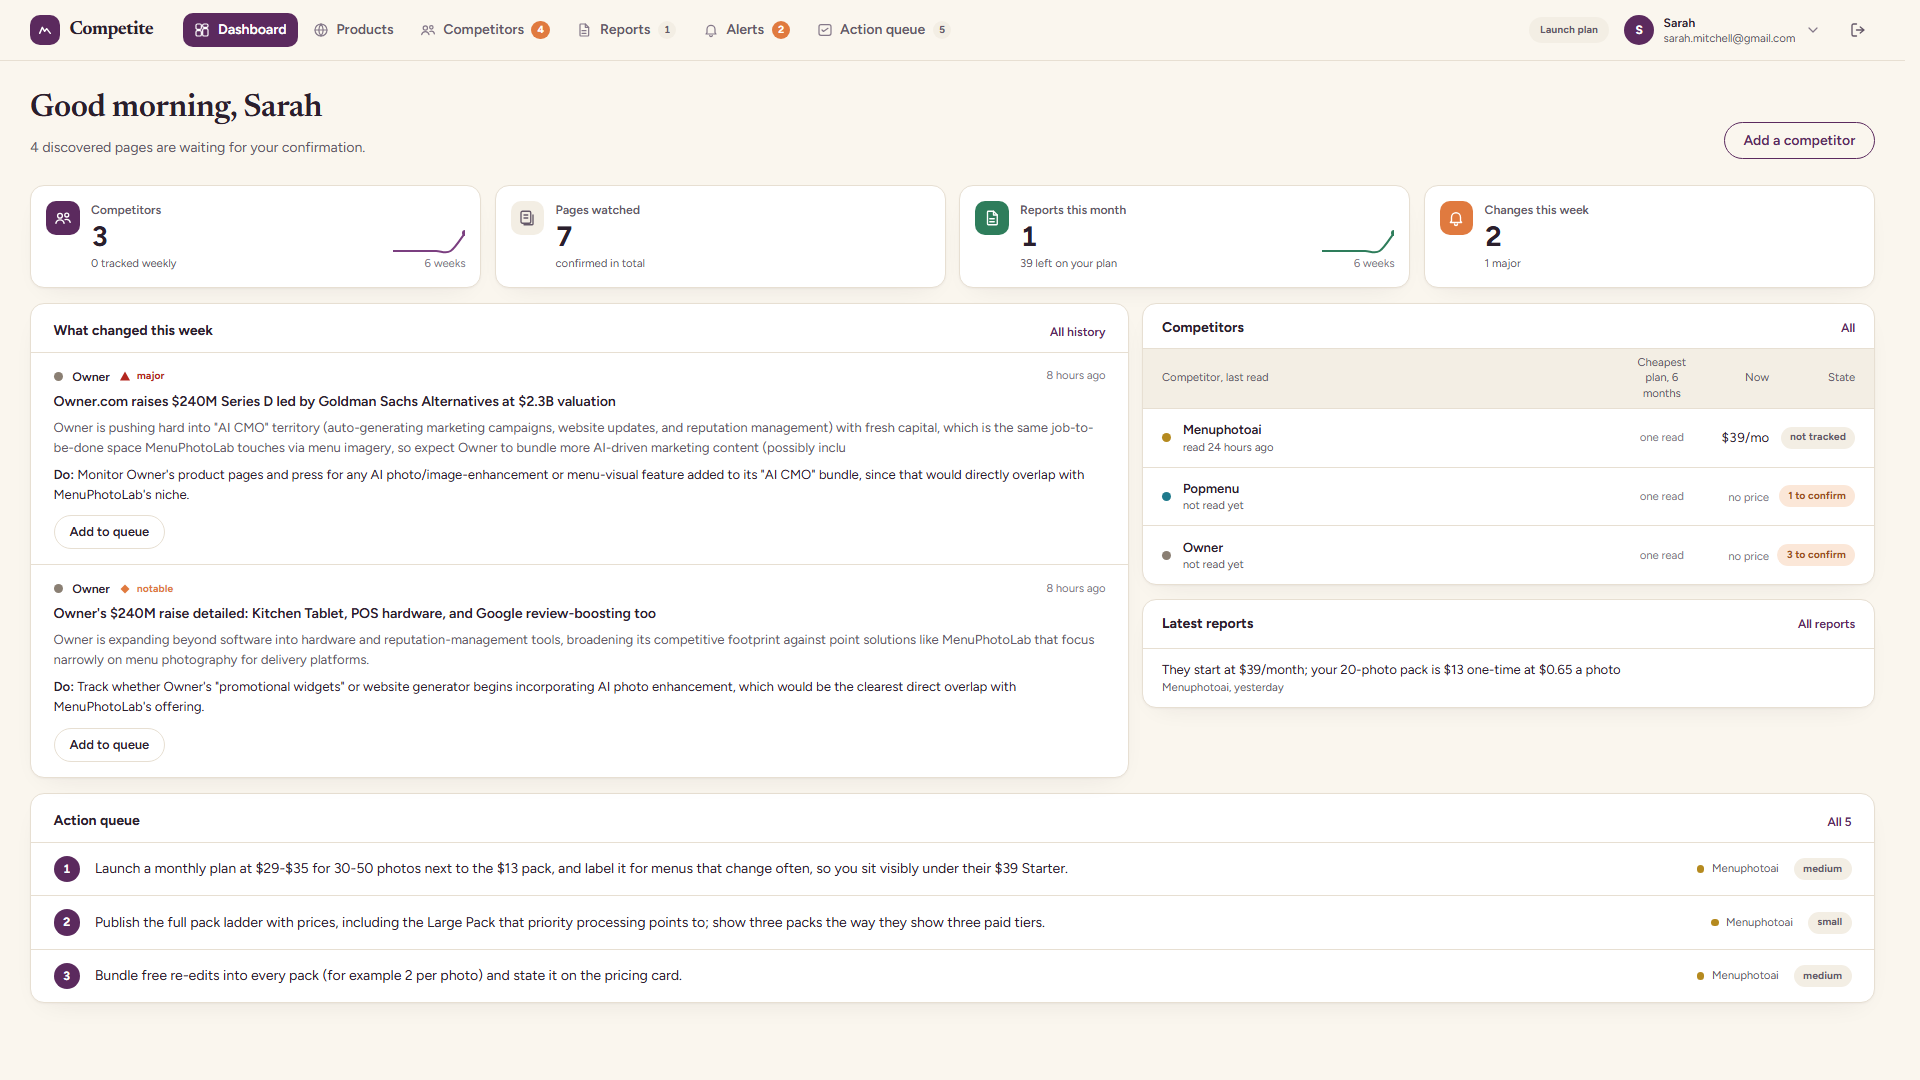Open the Dashboard tab
The image size is (1920, 1080).
click(x=240, y=30)
